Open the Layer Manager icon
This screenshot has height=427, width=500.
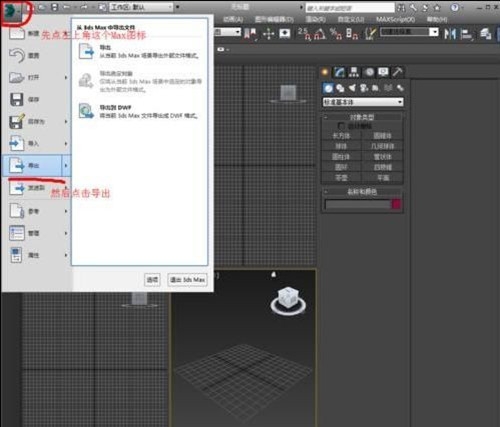click(485, 34)
